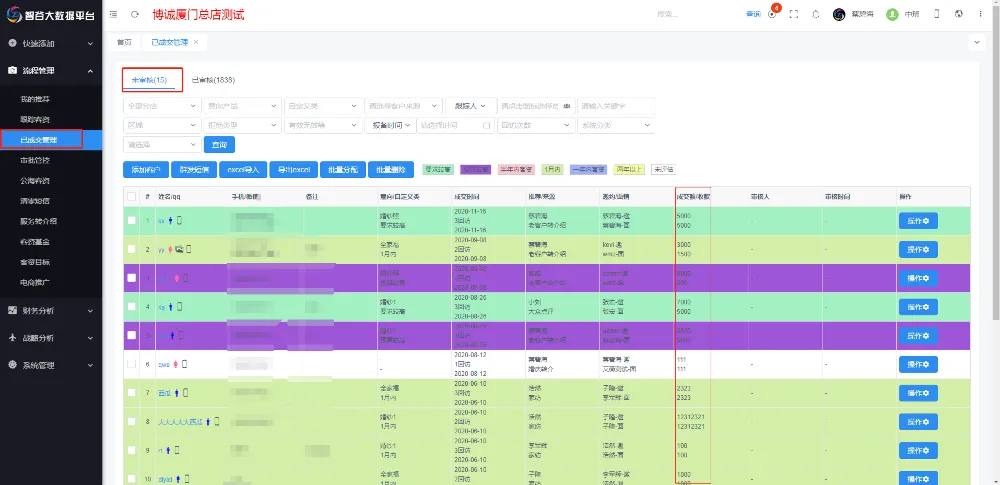Image resolution: width=1000 pixels, height=485 pixels.
Task: Click the refresh icon in top bar
Action: pos(134,14)
